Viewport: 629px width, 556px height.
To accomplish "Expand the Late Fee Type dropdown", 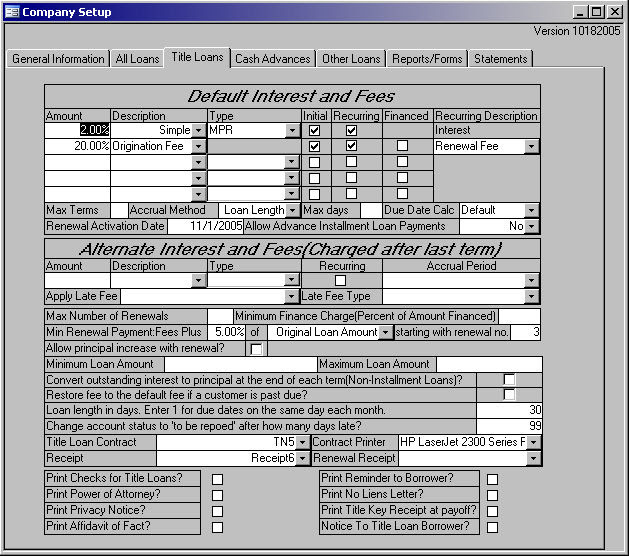I will [x=531, y=296].
